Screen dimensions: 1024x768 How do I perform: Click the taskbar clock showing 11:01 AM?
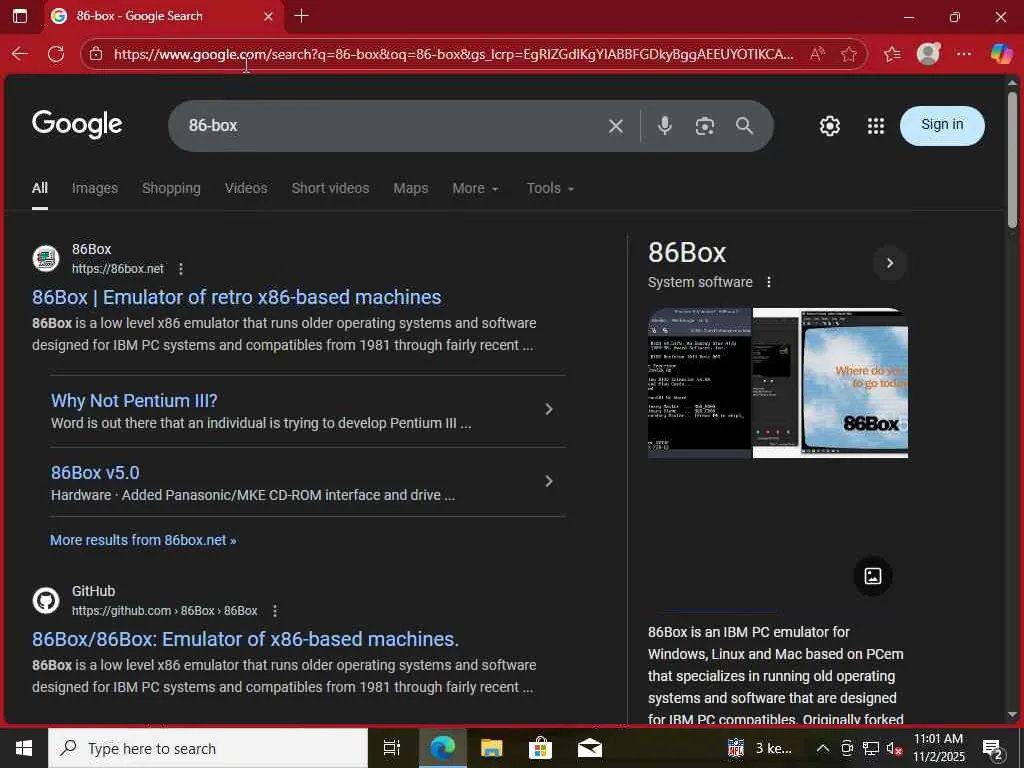pos(938,748)
